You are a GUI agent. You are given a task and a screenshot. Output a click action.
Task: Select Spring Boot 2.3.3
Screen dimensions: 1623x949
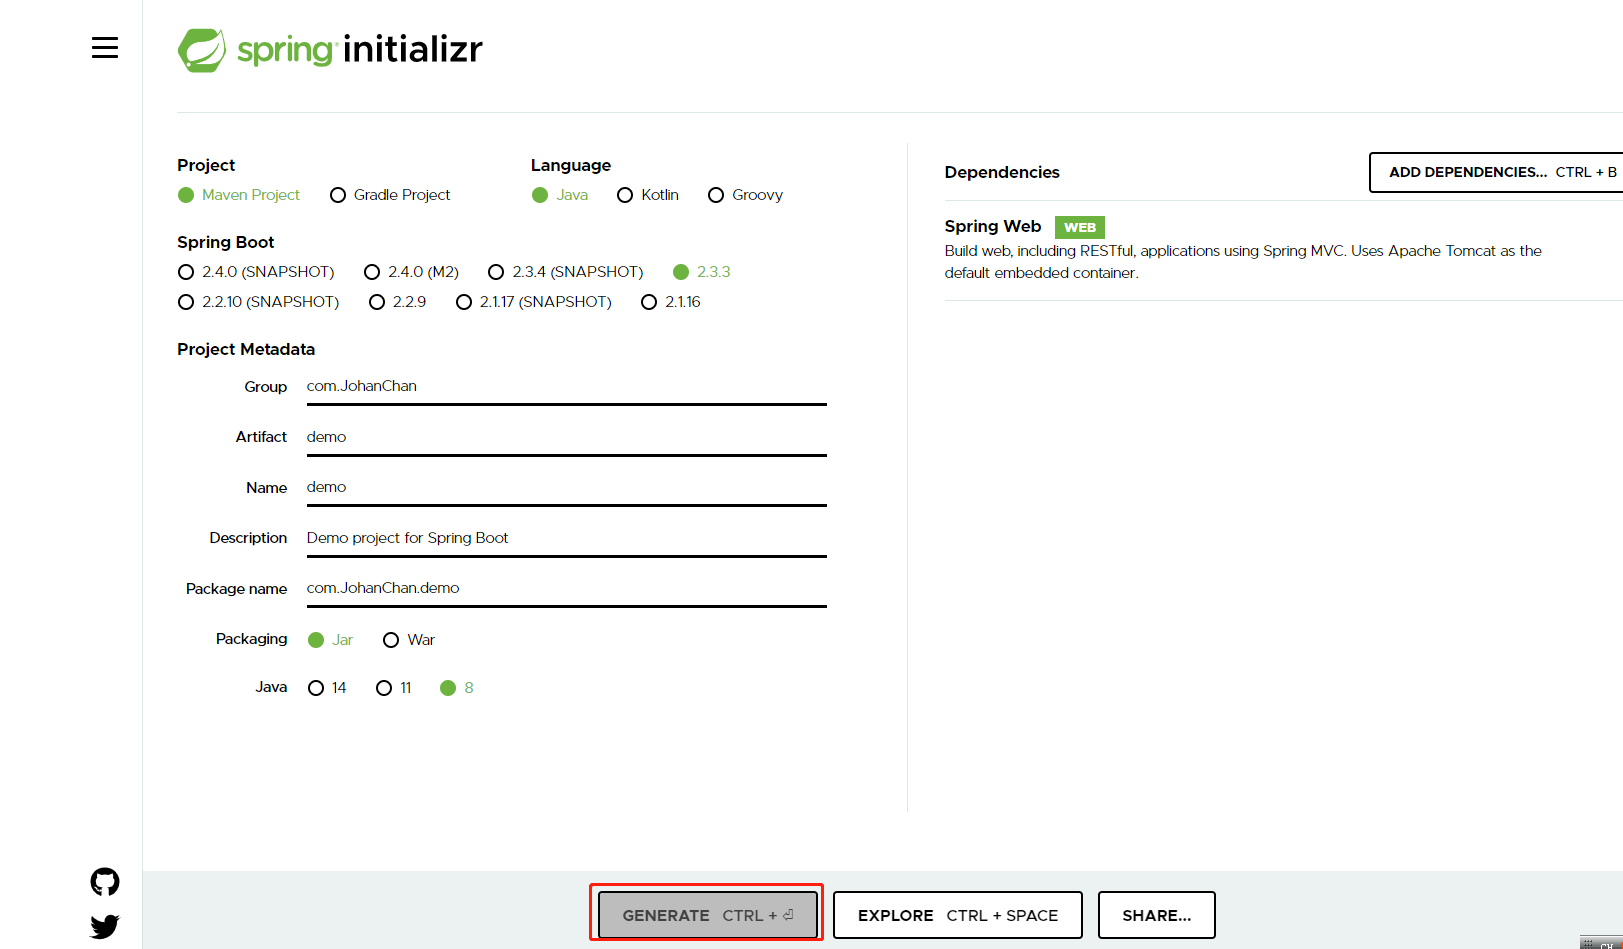click(702, 272)
